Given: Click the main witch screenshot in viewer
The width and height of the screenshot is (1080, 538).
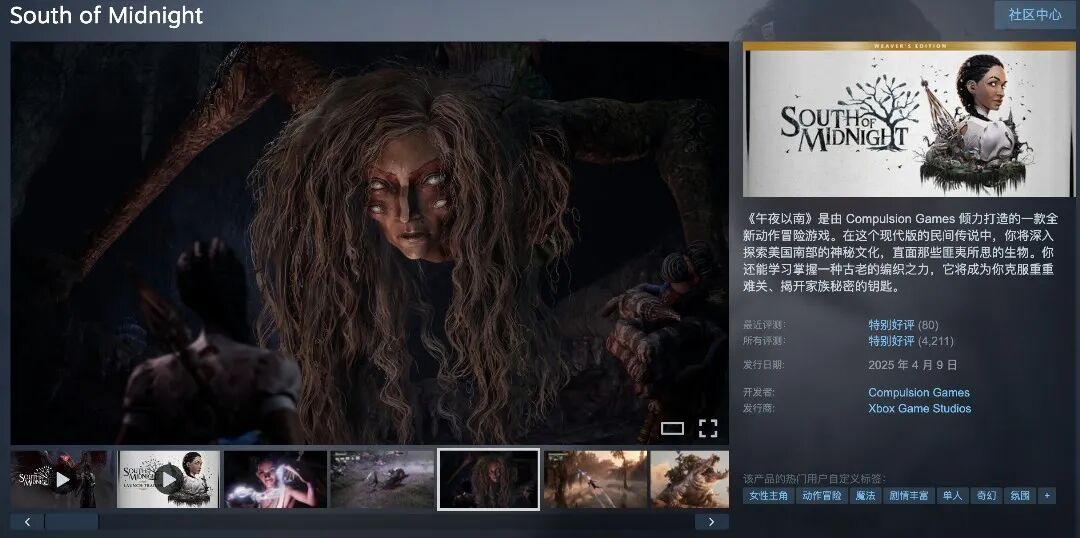Looking at the screenshot, I should (369, 242).
